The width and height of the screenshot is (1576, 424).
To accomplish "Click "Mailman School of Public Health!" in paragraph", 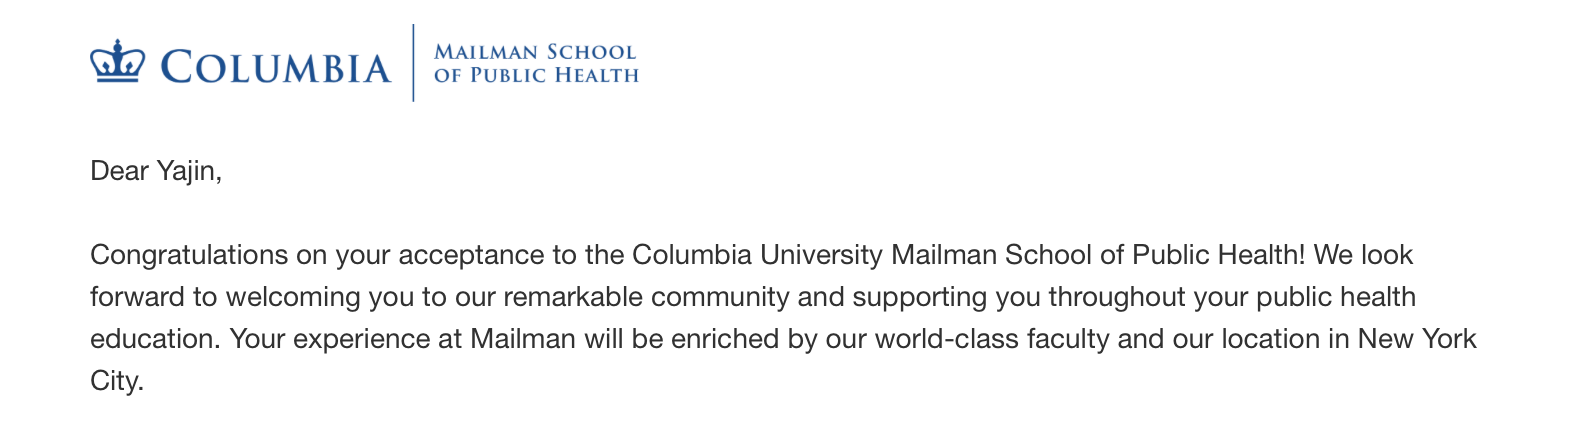I will coord(1098,255).
